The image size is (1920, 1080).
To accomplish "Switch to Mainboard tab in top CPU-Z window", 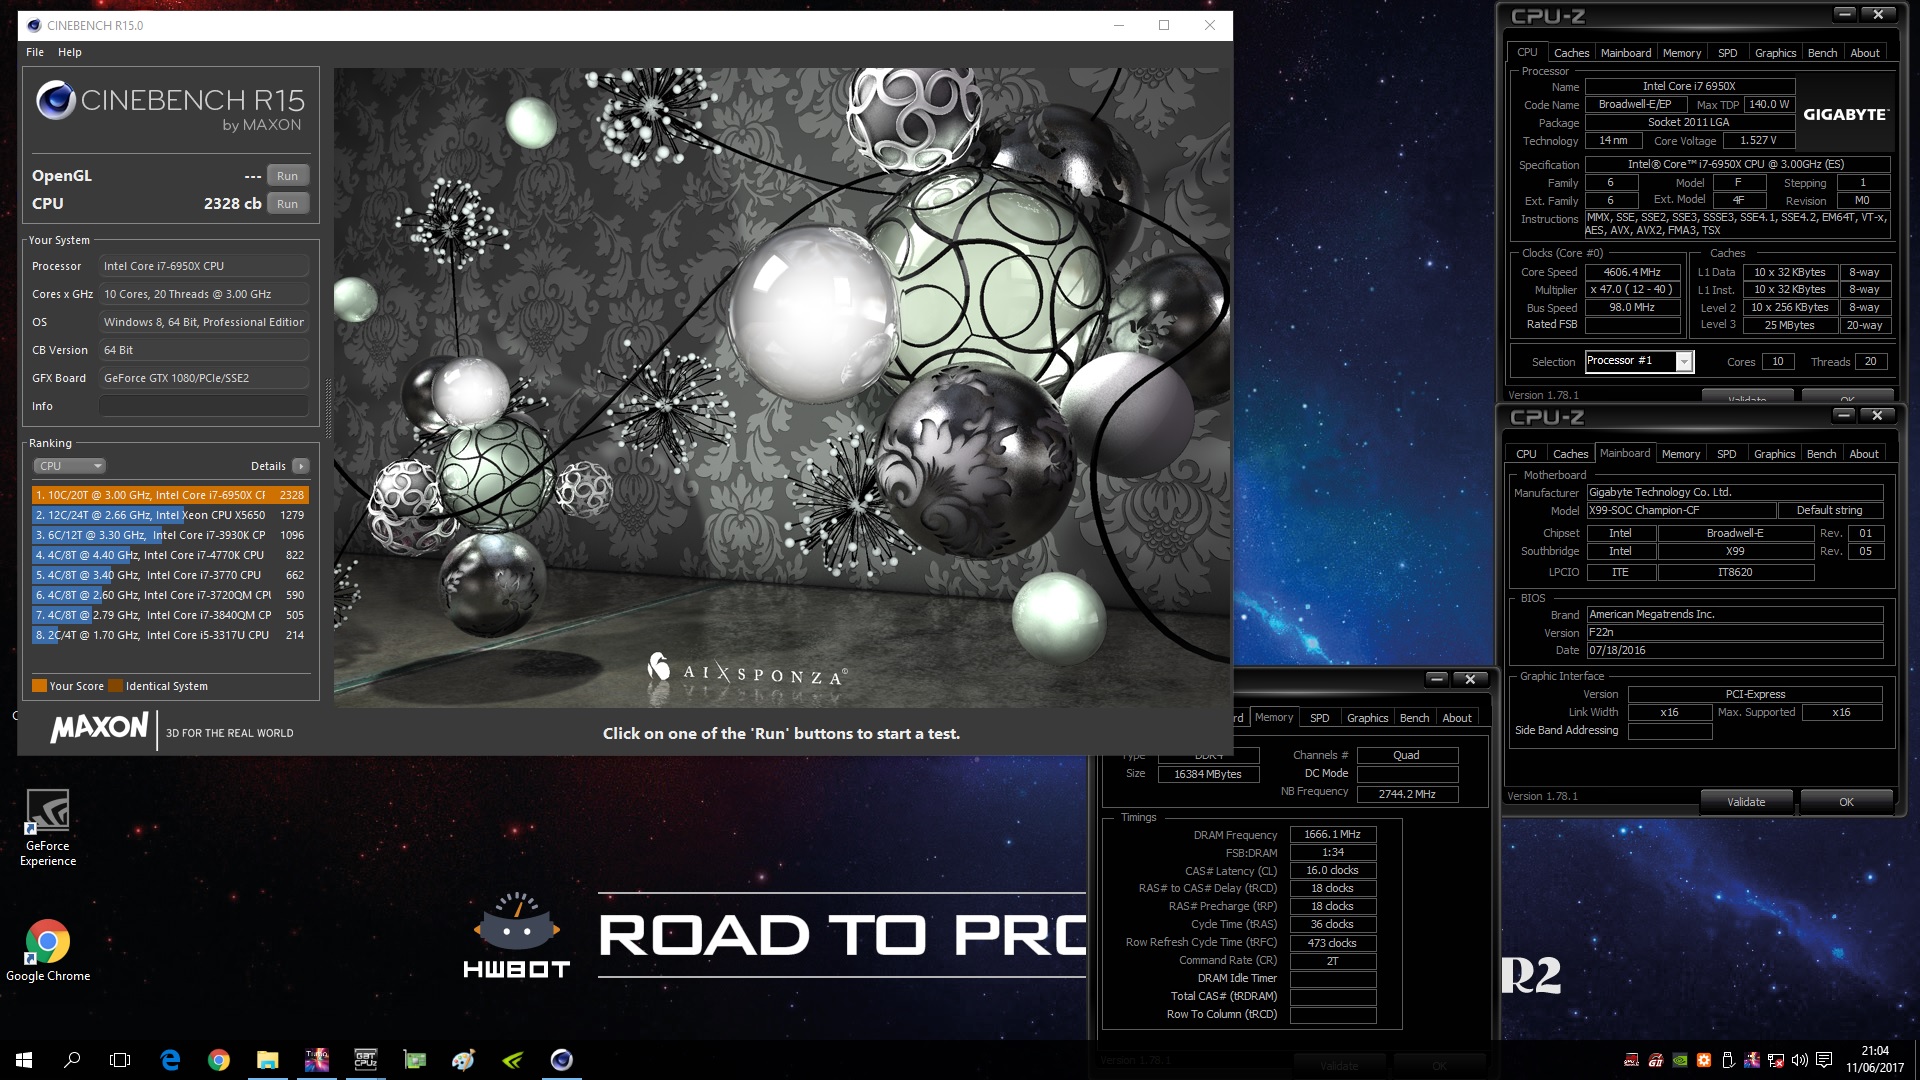I will coord(1626,53).
